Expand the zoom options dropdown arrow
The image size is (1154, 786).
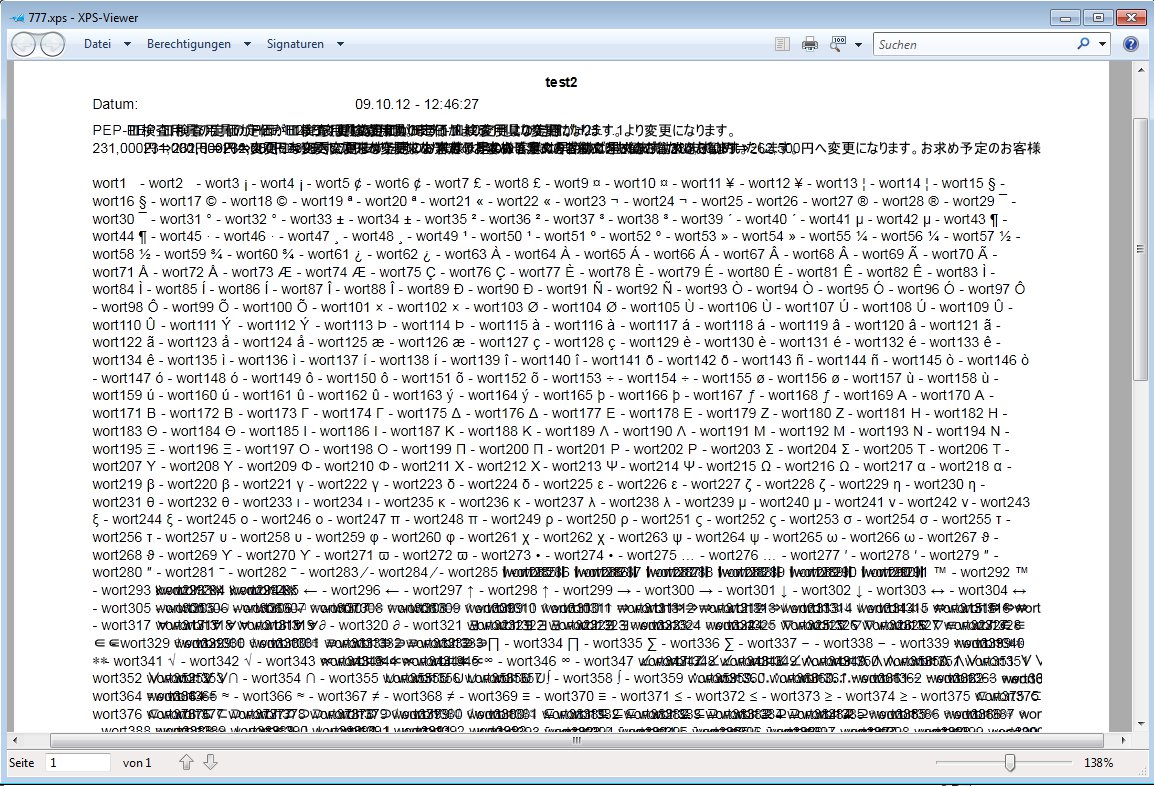click(858, 44)
